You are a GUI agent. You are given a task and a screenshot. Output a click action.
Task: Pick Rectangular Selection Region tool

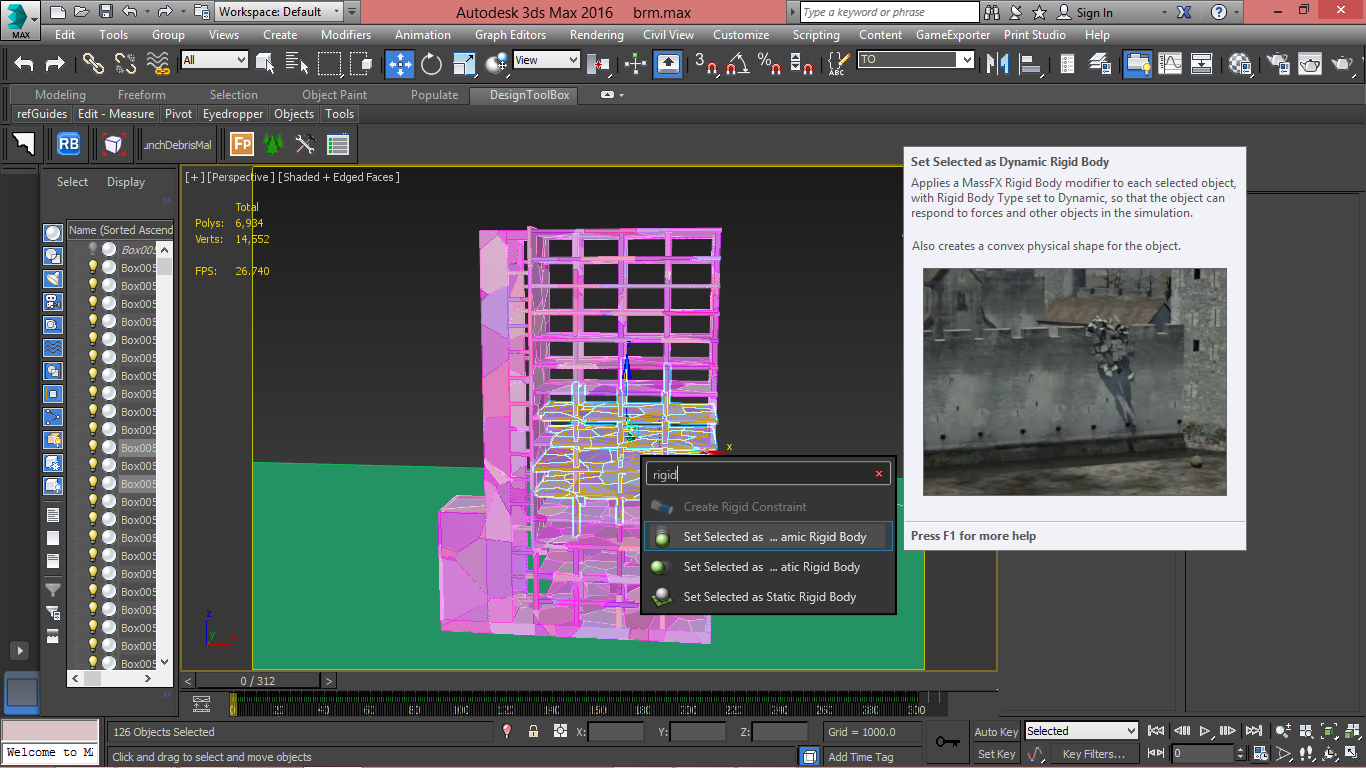pyautogui.click(x=329, y=63)
